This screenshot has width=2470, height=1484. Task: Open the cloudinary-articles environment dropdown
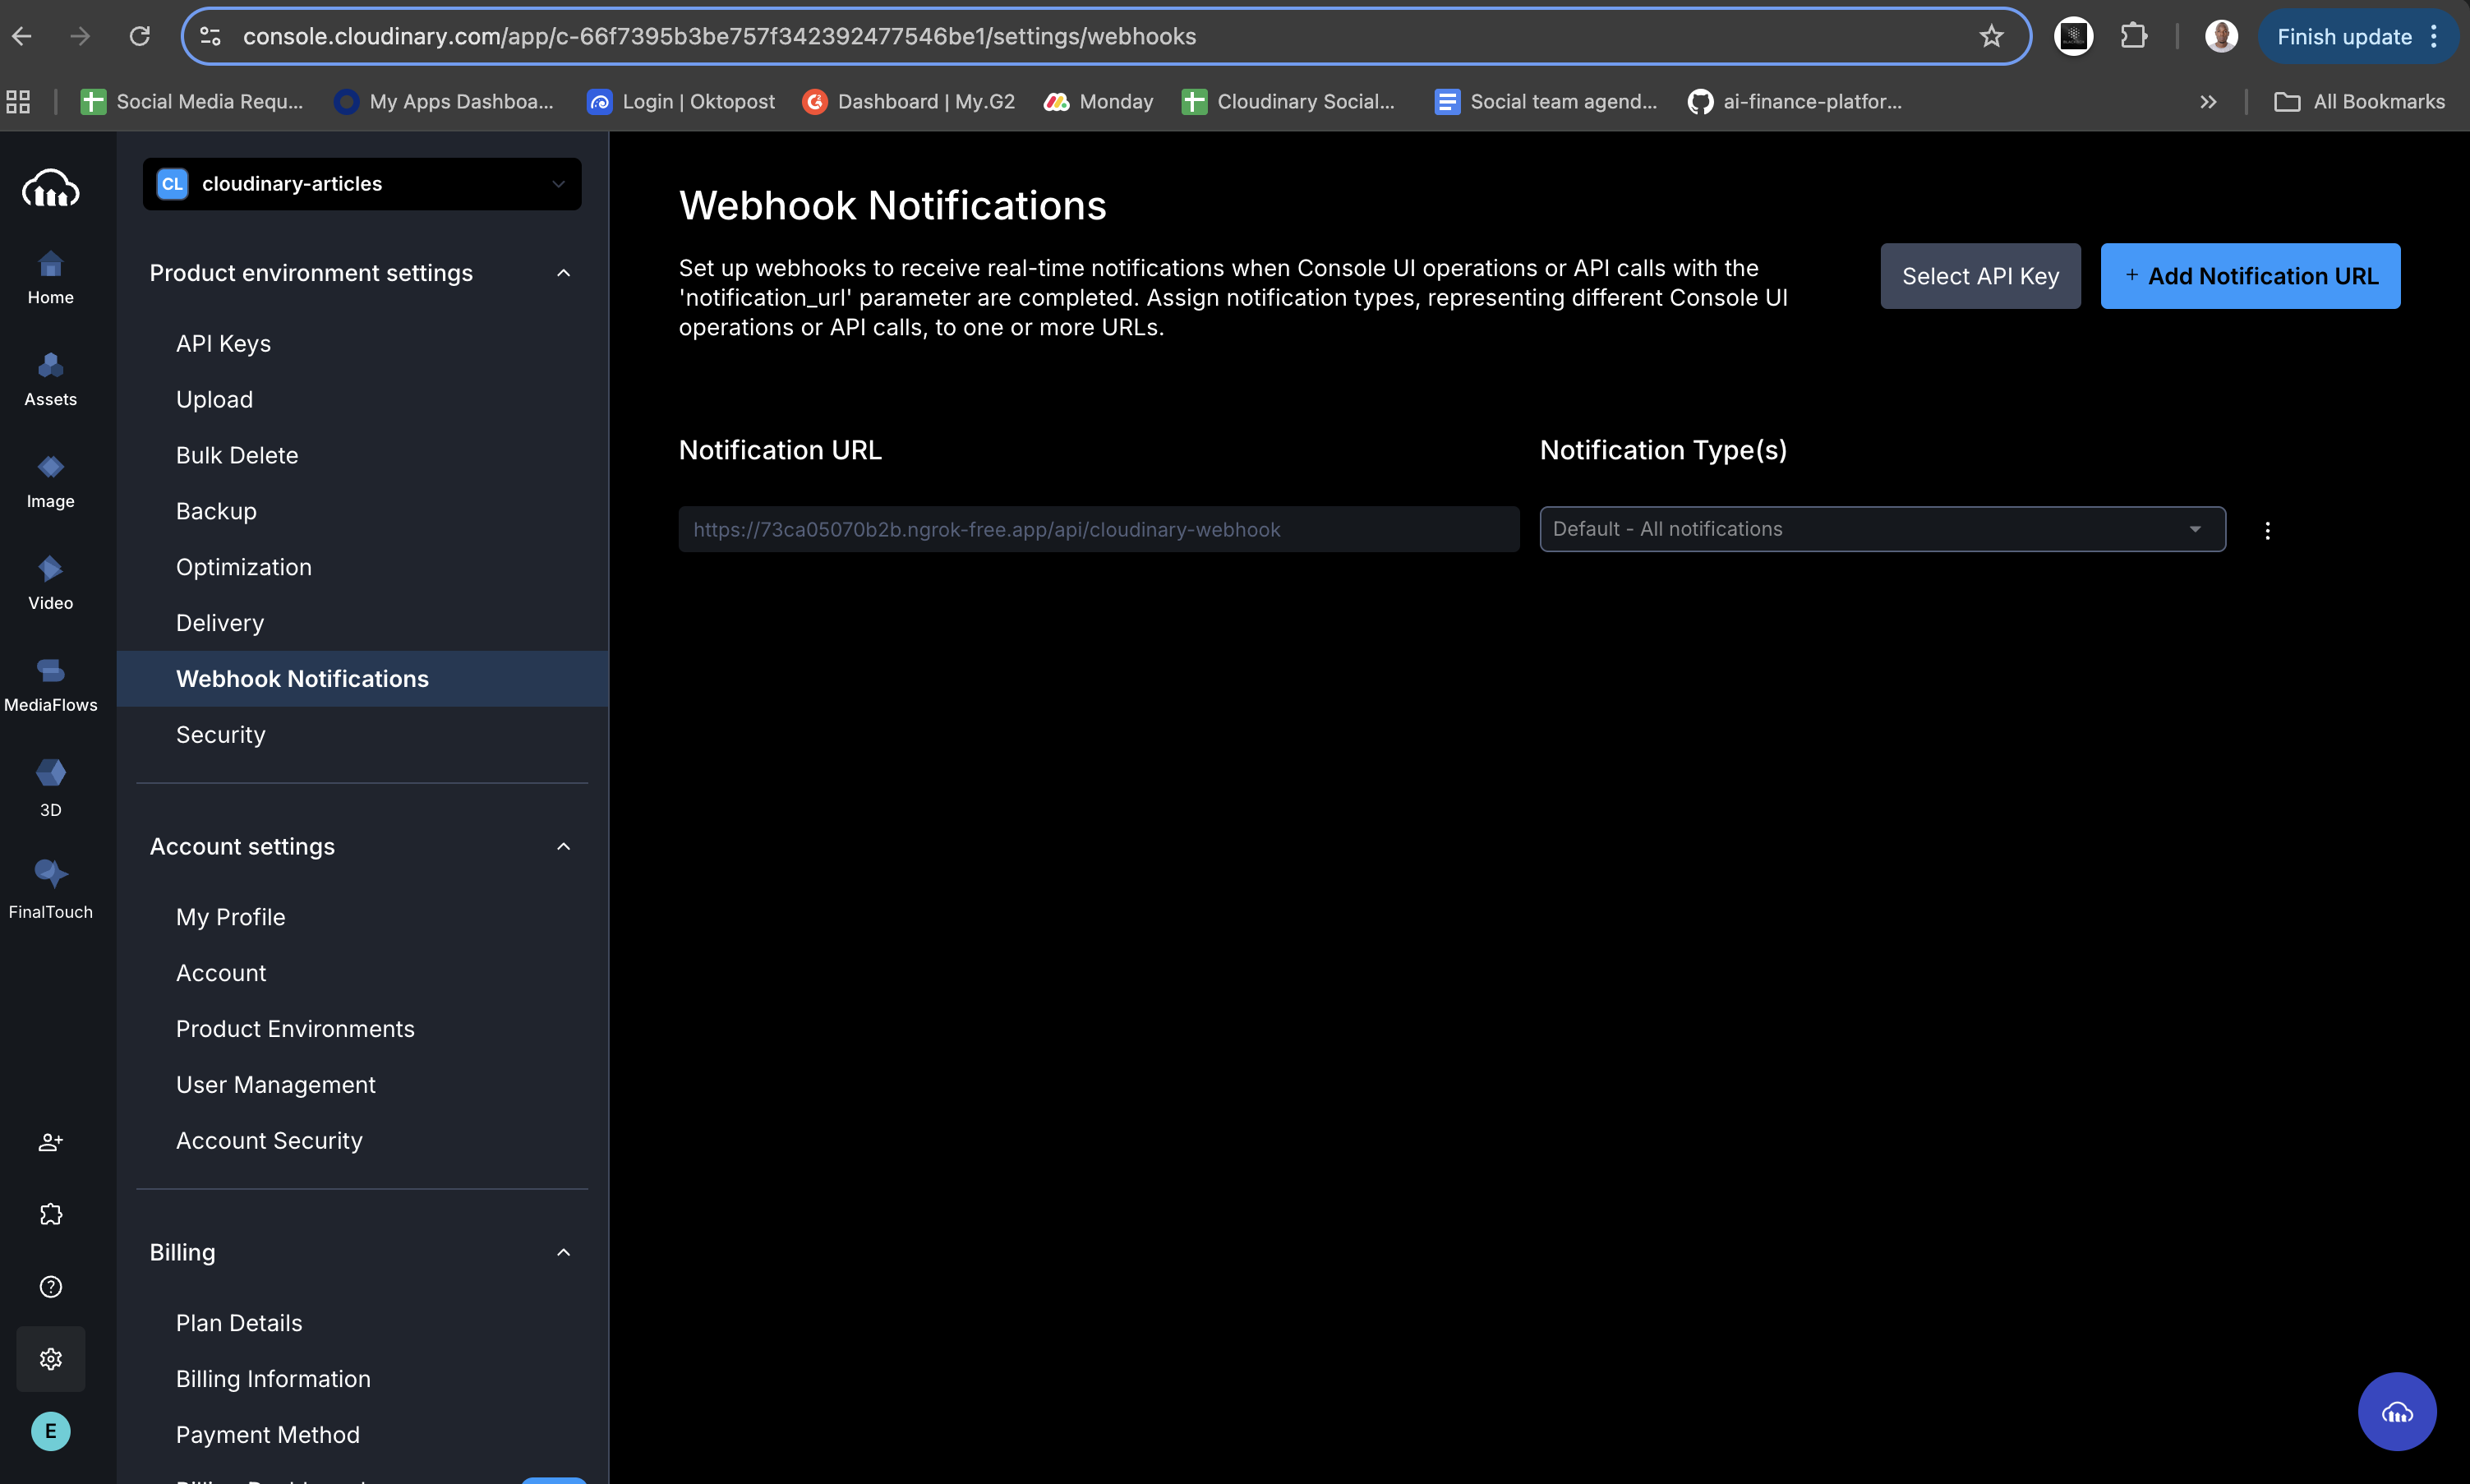click(361, 183)
